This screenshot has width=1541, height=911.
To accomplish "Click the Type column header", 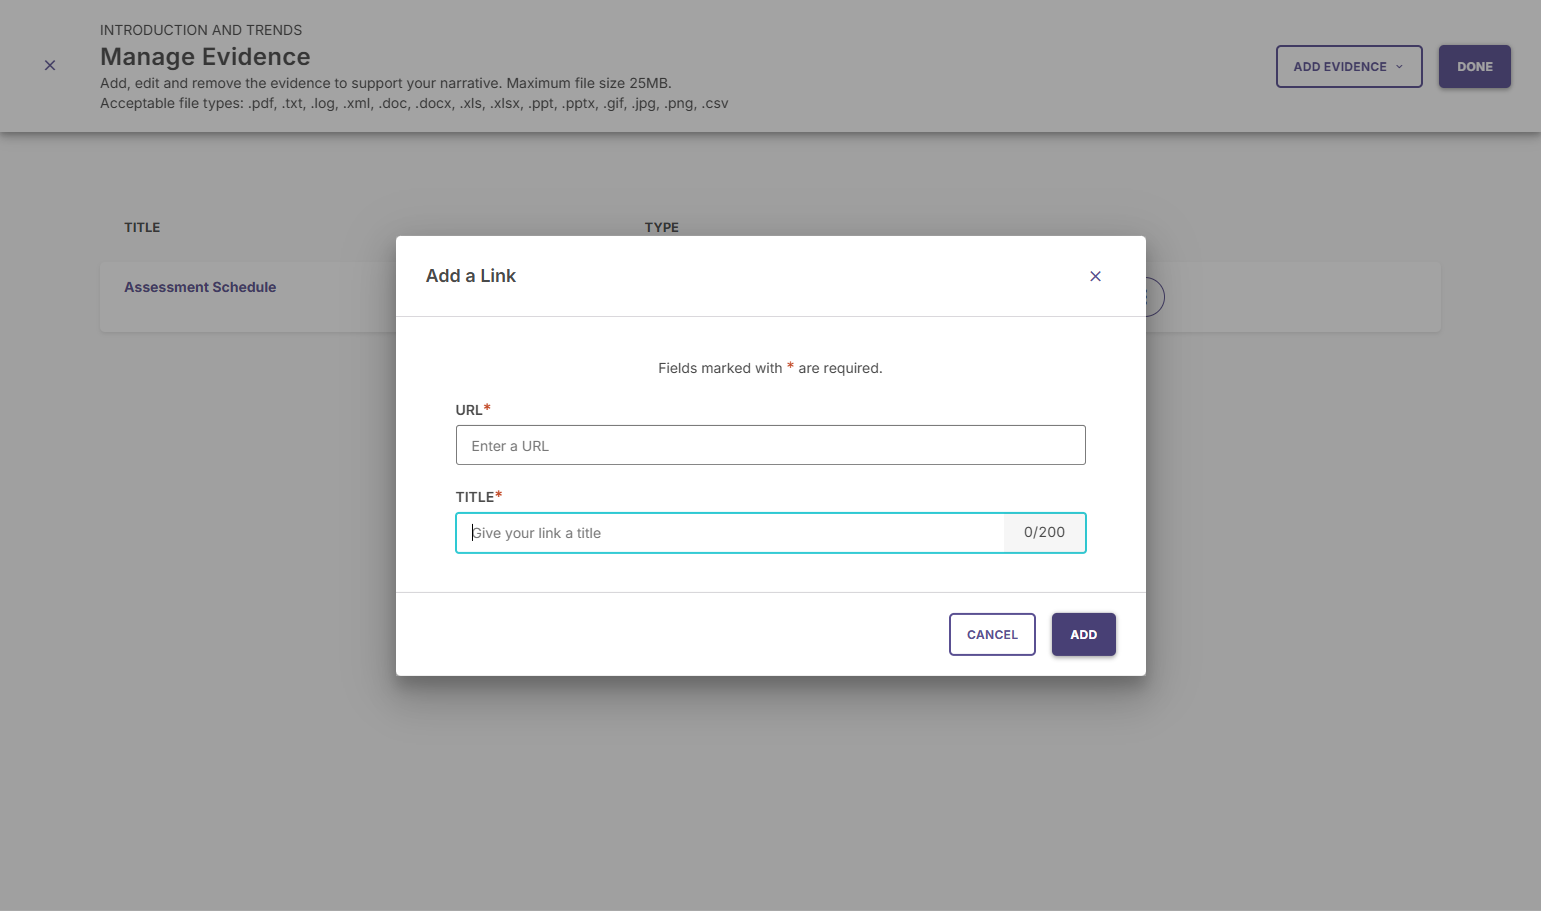I will point(661,227).
